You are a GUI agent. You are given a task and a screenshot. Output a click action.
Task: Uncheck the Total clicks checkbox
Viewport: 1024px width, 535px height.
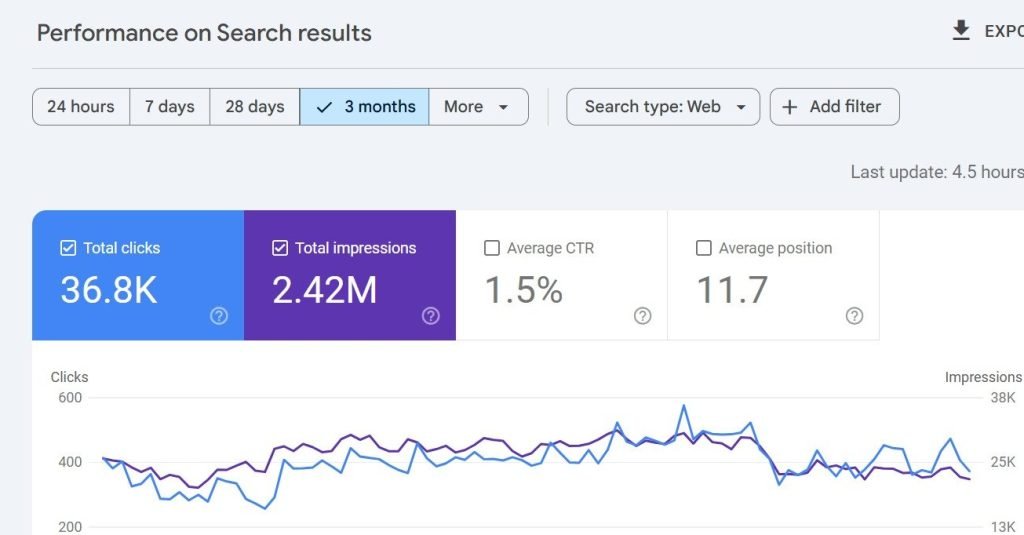point(68,248)
